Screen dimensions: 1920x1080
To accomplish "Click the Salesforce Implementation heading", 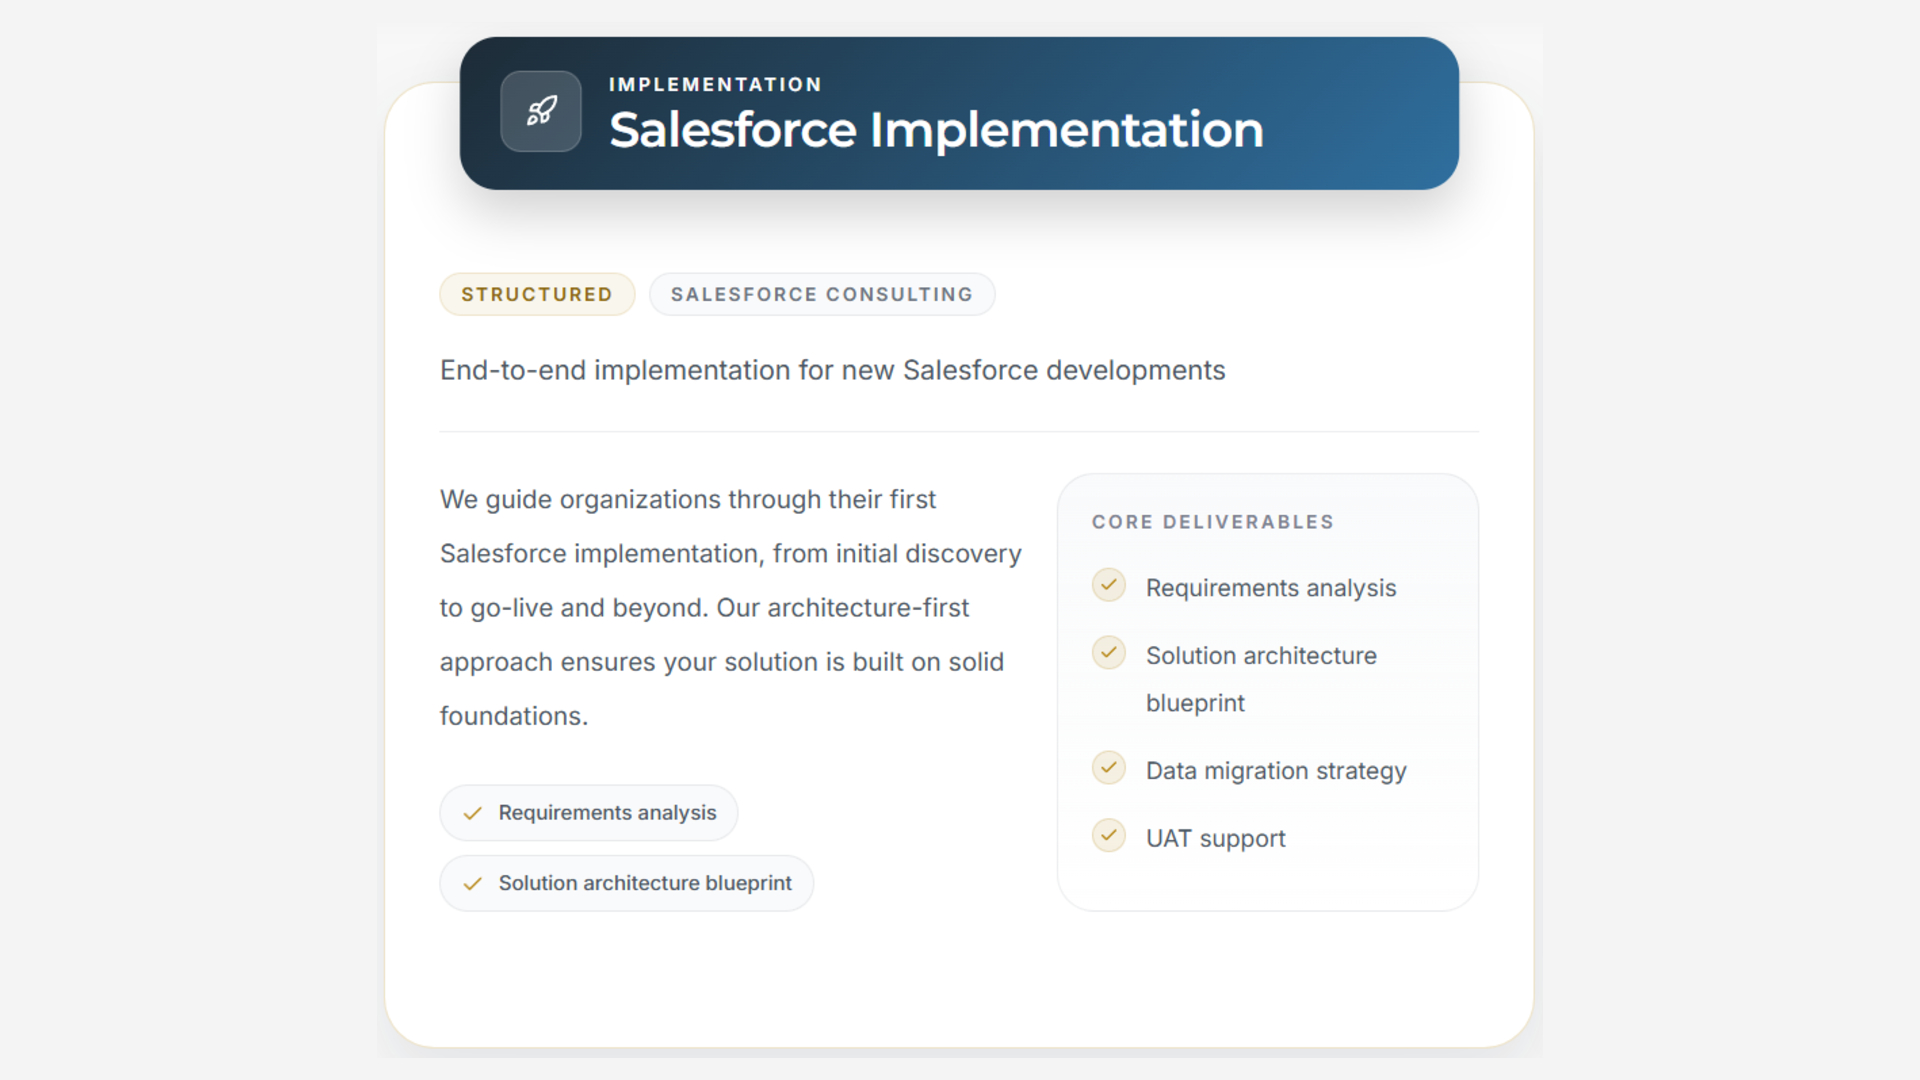I will coord(936,130).
